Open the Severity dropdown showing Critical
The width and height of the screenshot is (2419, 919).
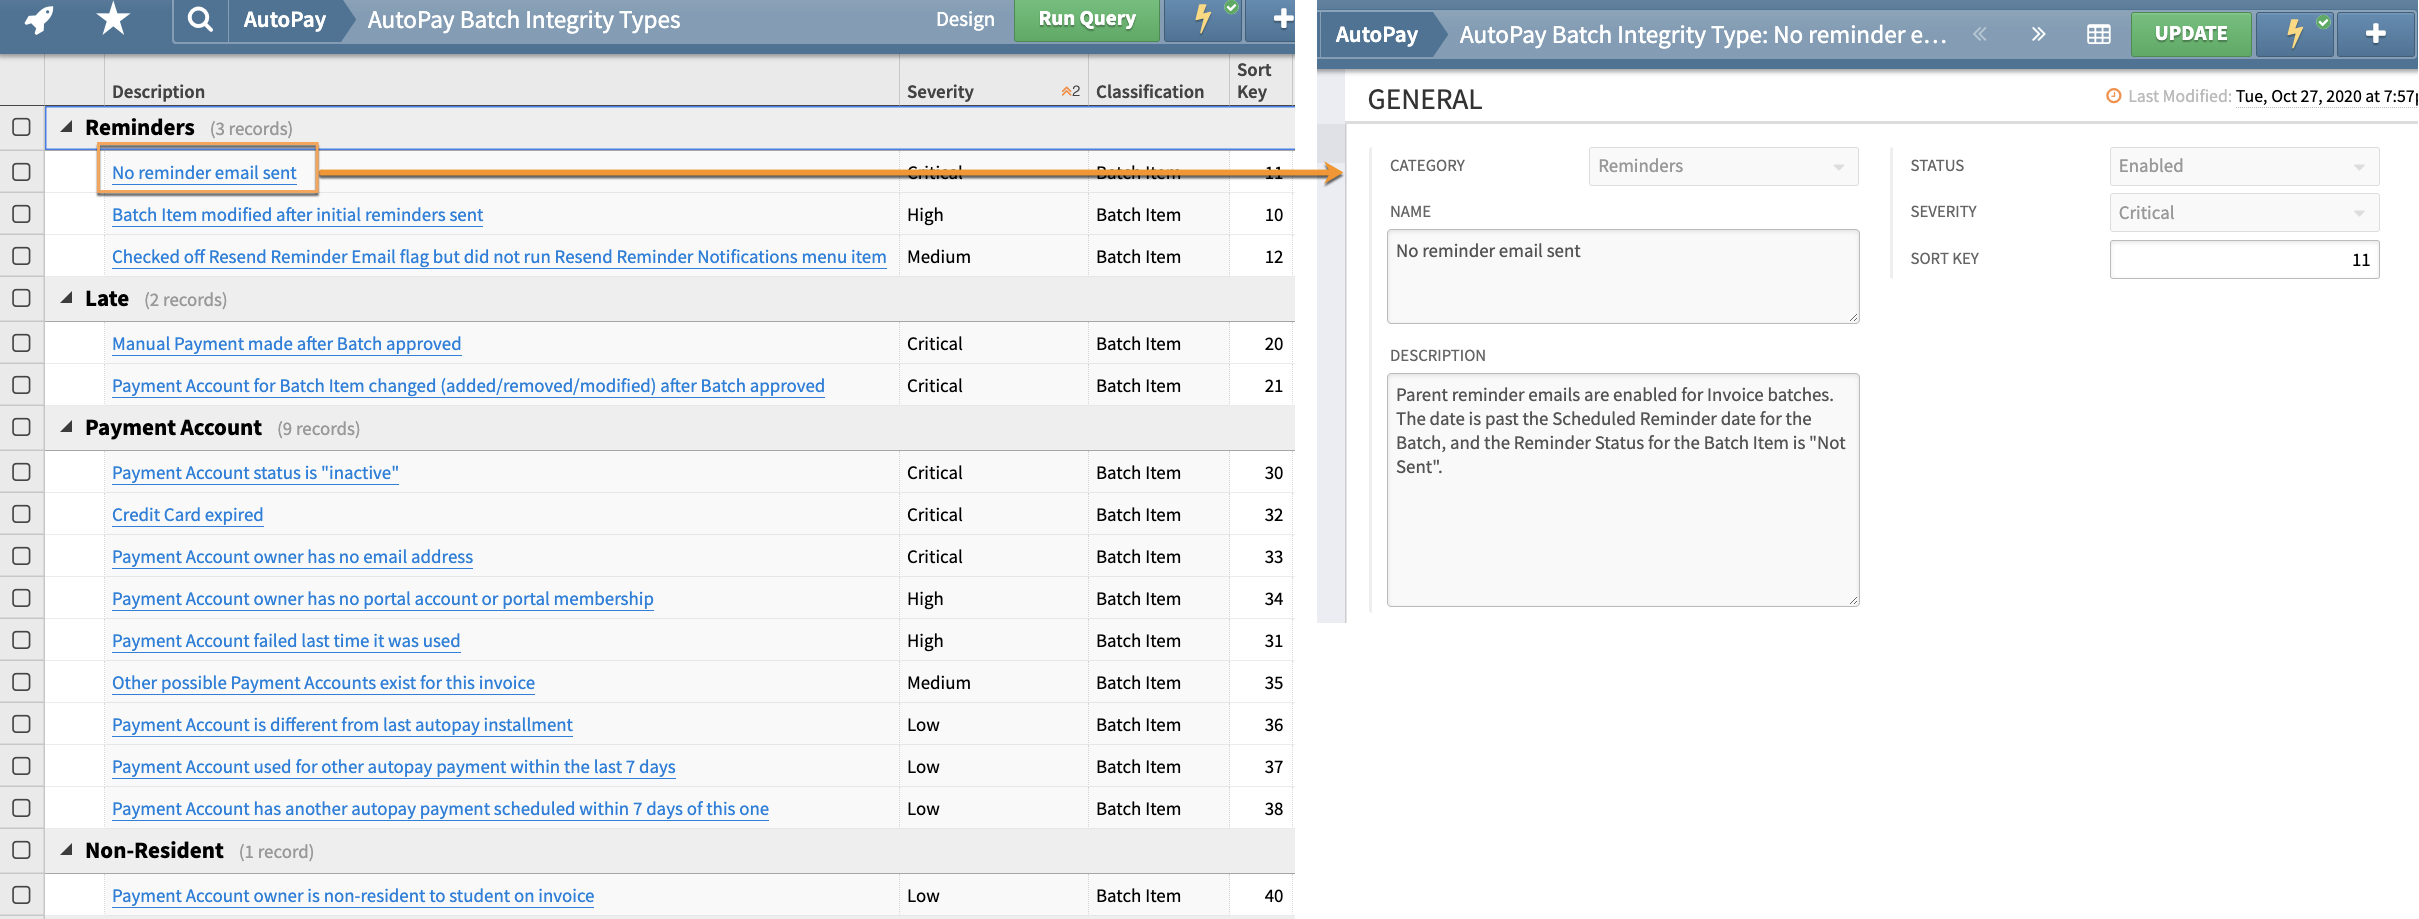tap(2243, 213)
